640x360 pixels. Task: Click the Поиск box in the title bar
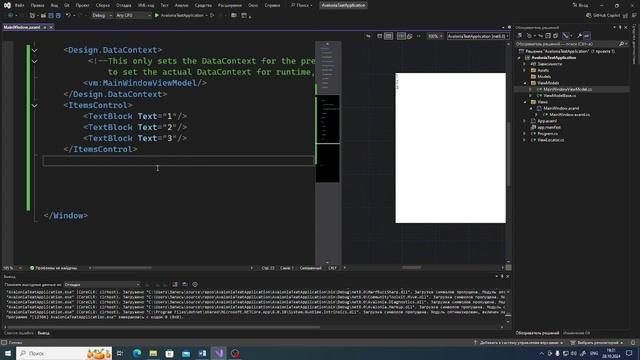tap(302, 5)
